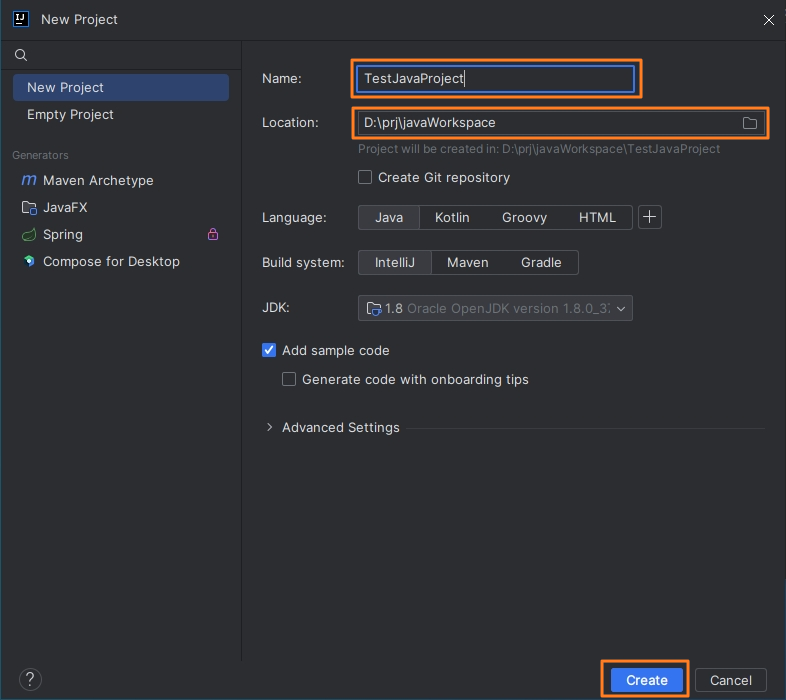This screenshot has height=700, width=786.
Task: Expand Advanced Settings section
Action: pyautogui.click(x=269, y=427)
